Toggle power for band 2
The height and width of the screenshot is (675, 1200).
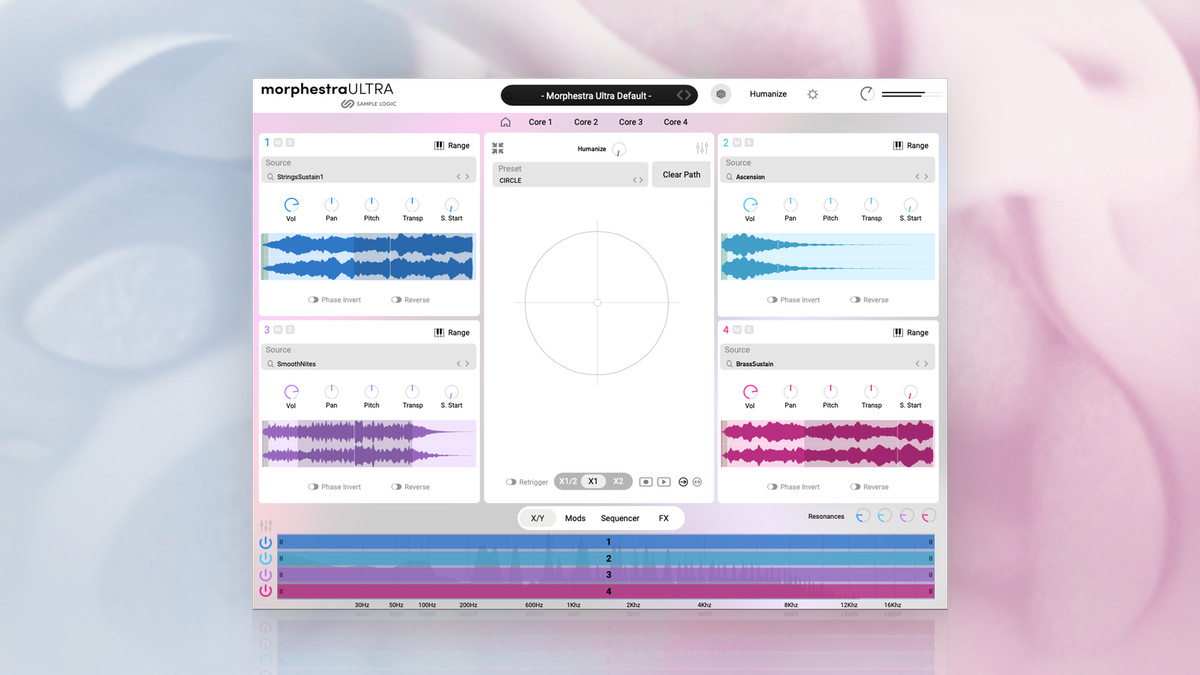[265, 558]
